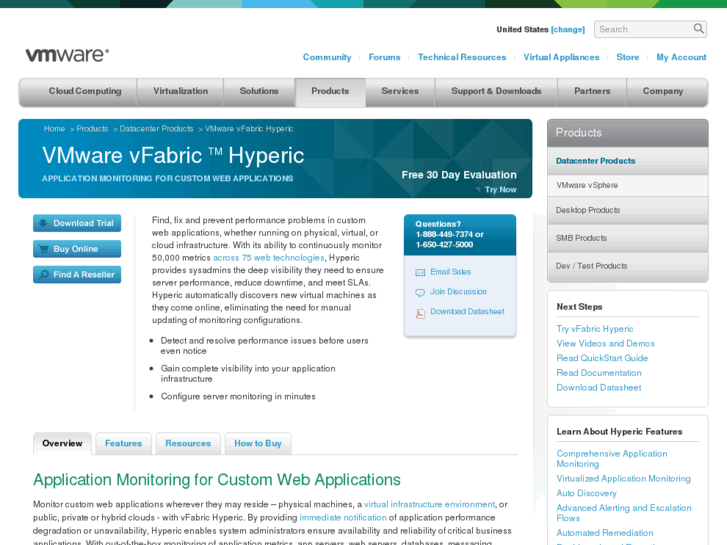The width and height of the screenshot is (727, 545).
Task: Click the Datacenter Products breadcrumb
Action: point(156,128)
